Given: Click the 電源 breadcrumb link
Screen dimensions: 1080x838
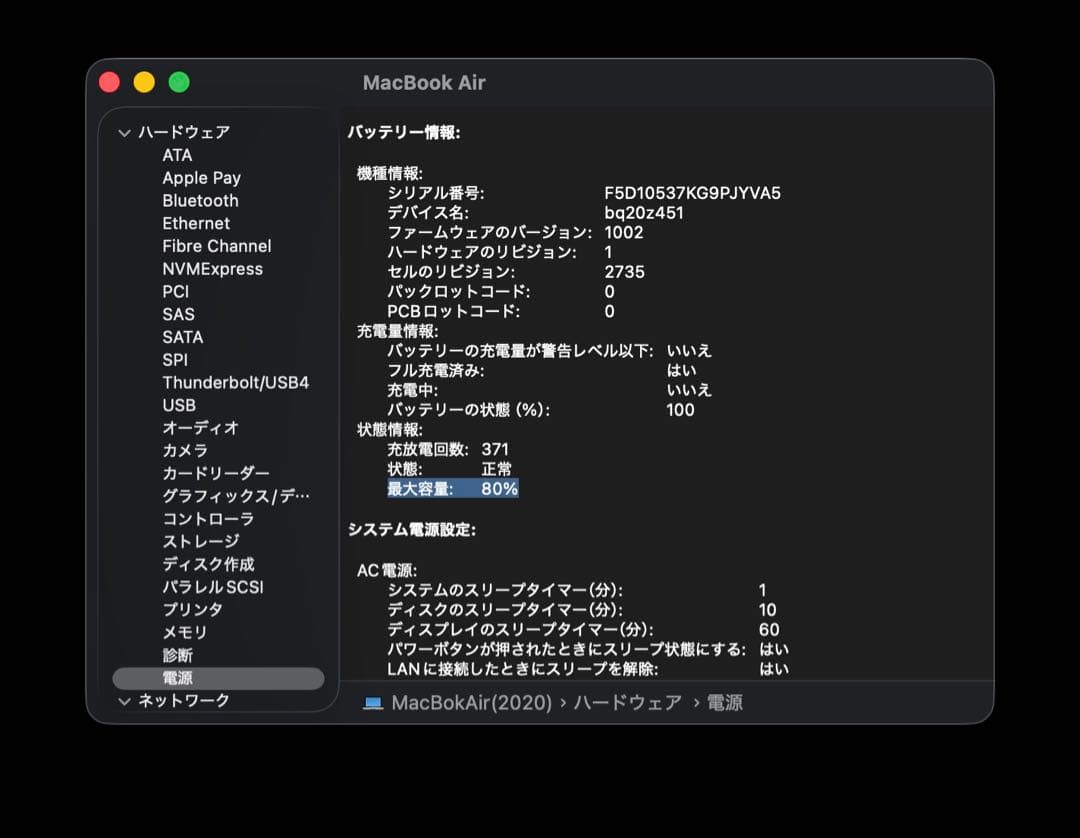Looking at the screenshot, I should pos(725,702).
